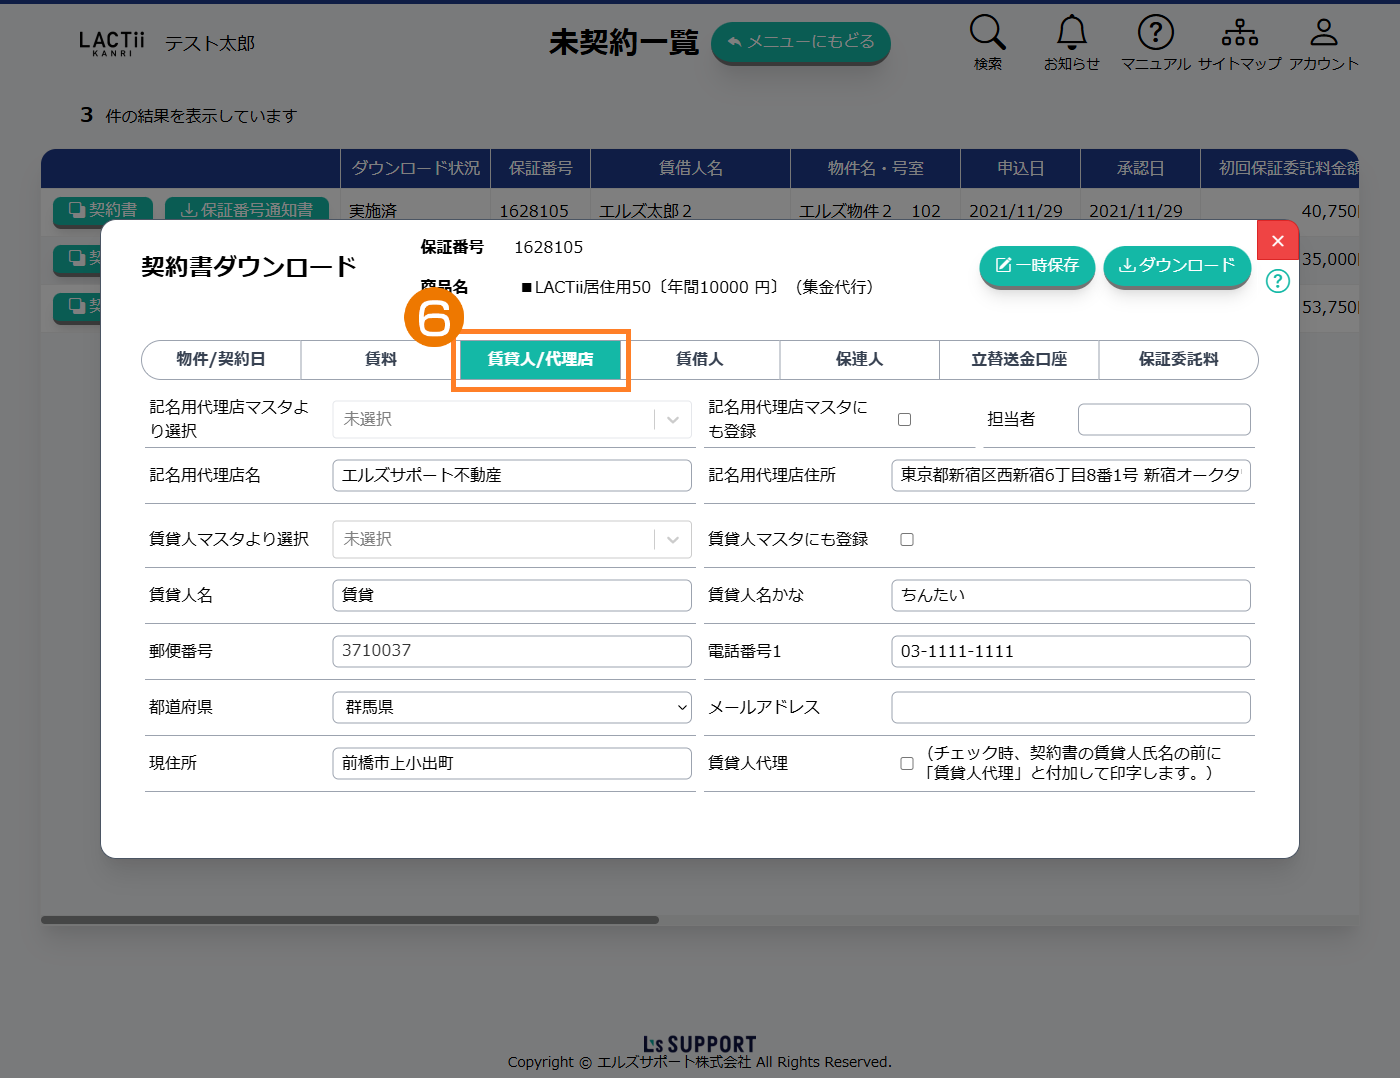Open the お知らせ notification bell
The image size is (1400, 1078).
1071,33
